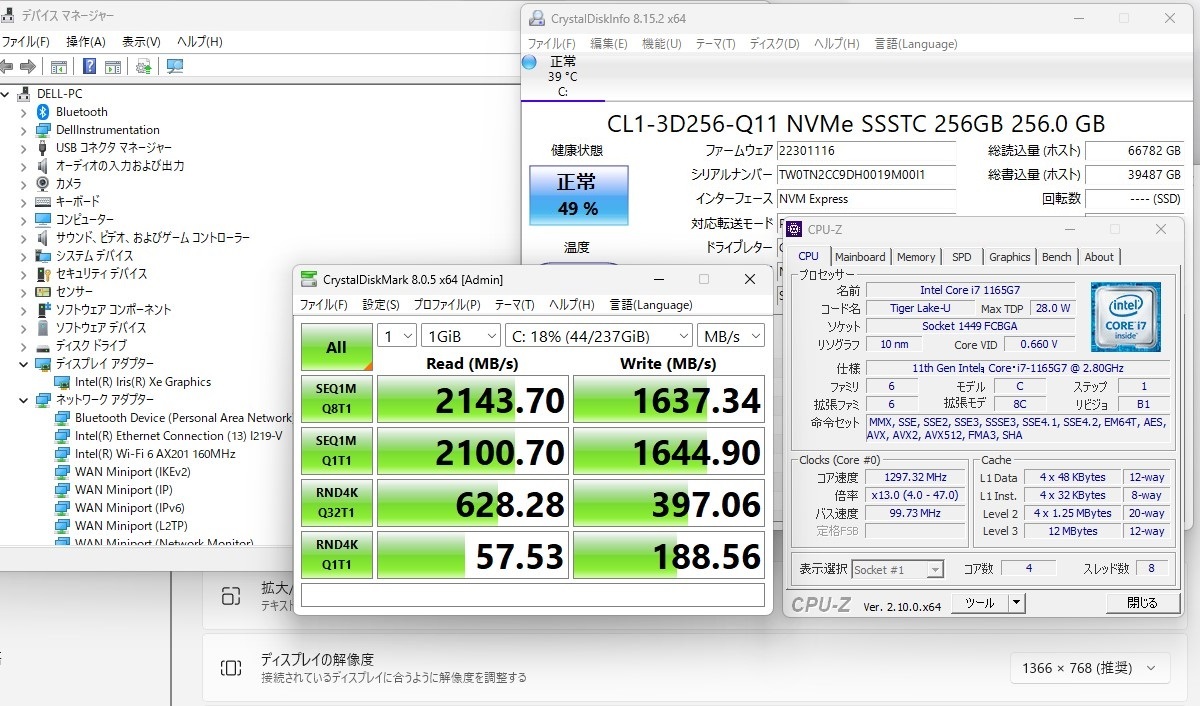Select the security devices (セキュリティ デバイス) icon
Screen dimensions: 1200x706
(x=43, y=274)
